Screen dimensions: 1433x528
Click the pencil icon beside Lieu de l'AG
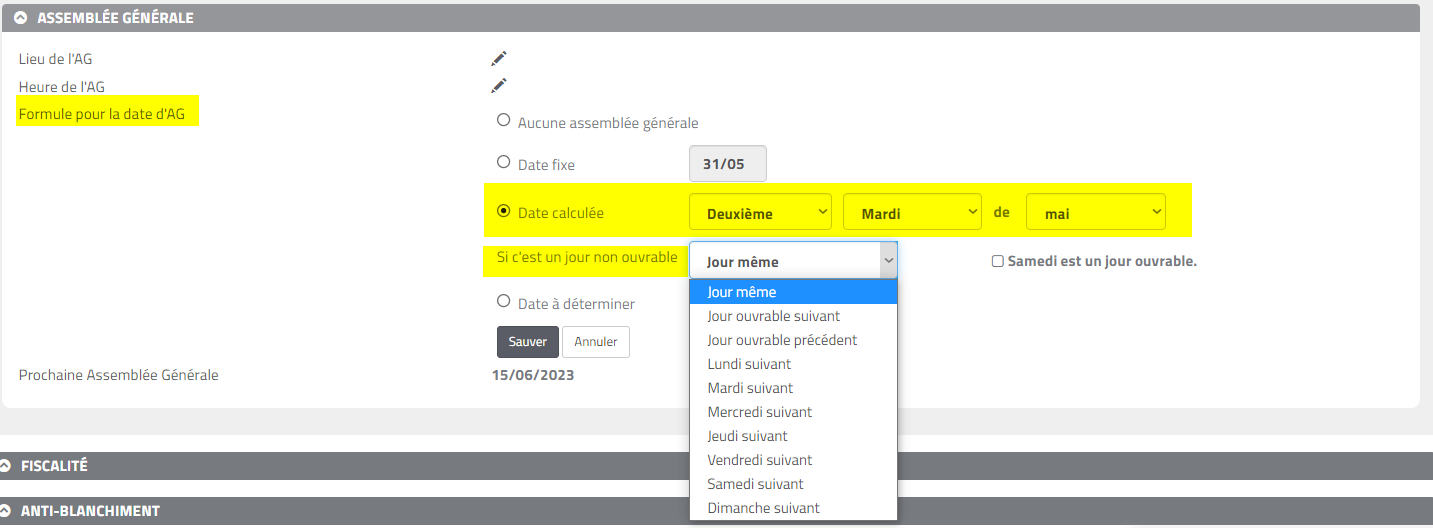499,59
